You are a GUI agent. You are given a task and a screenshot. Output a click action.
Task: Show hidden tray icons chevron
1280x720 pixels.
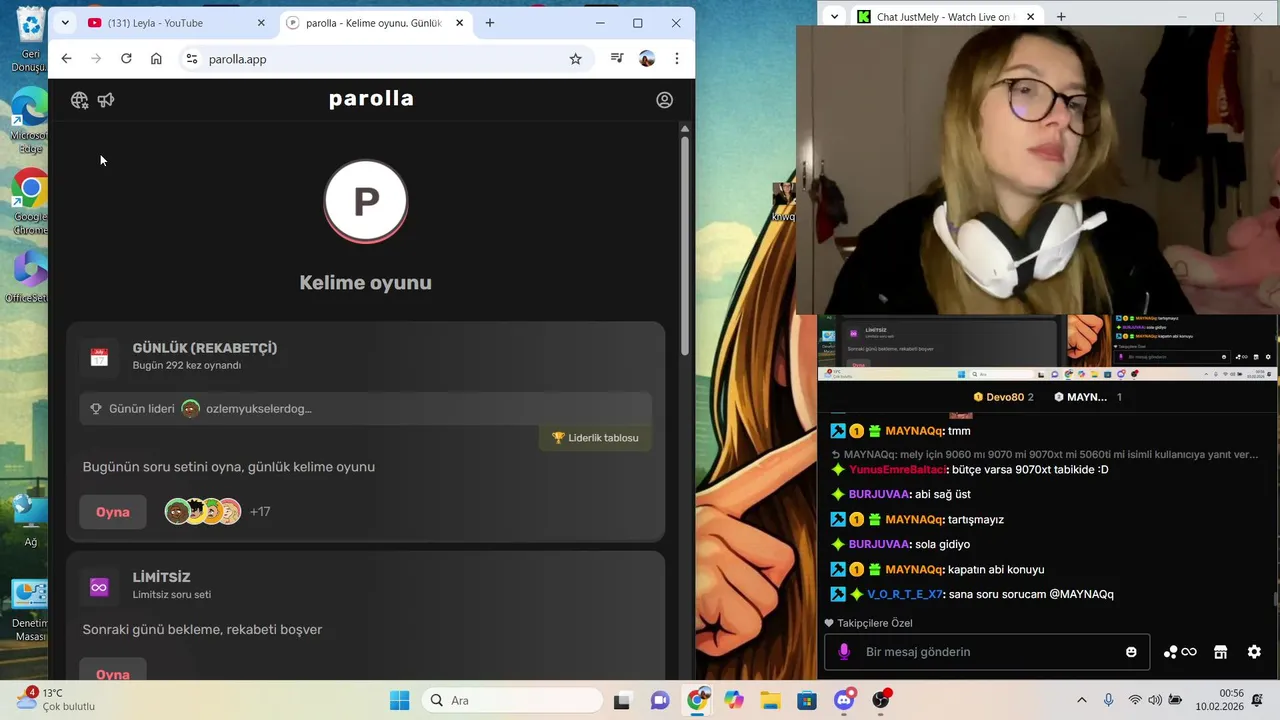(x=1081, y=700)
